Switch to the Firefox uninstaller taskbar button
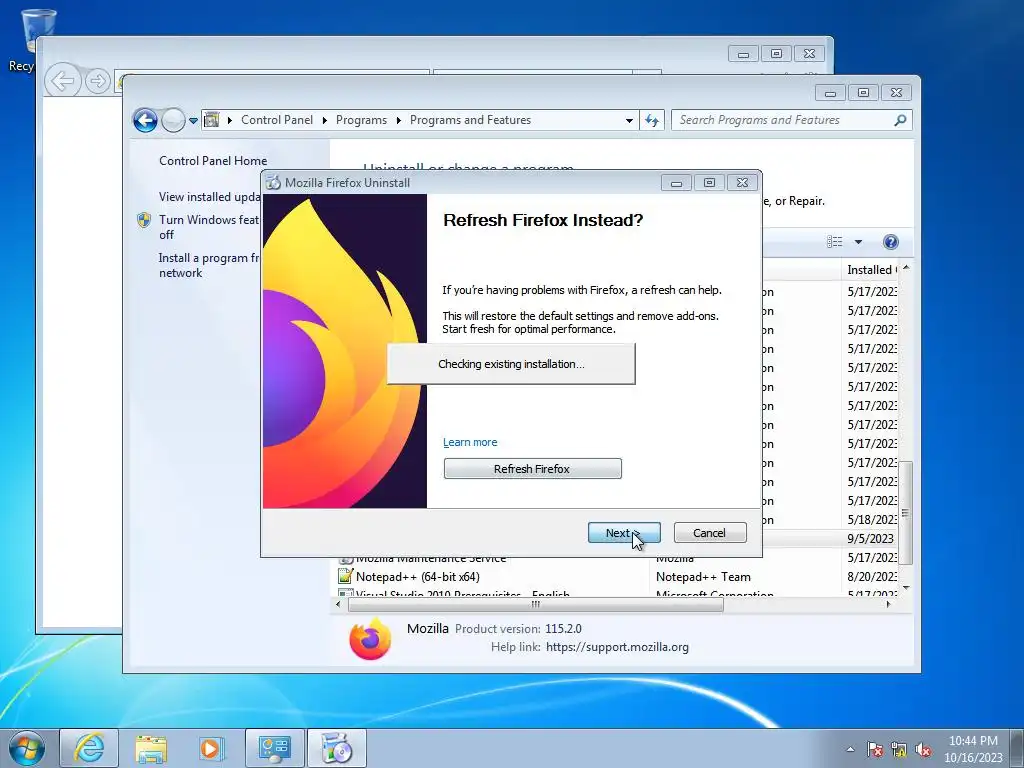The height and width of the screenshot is (768, 1024). point(336,748)
